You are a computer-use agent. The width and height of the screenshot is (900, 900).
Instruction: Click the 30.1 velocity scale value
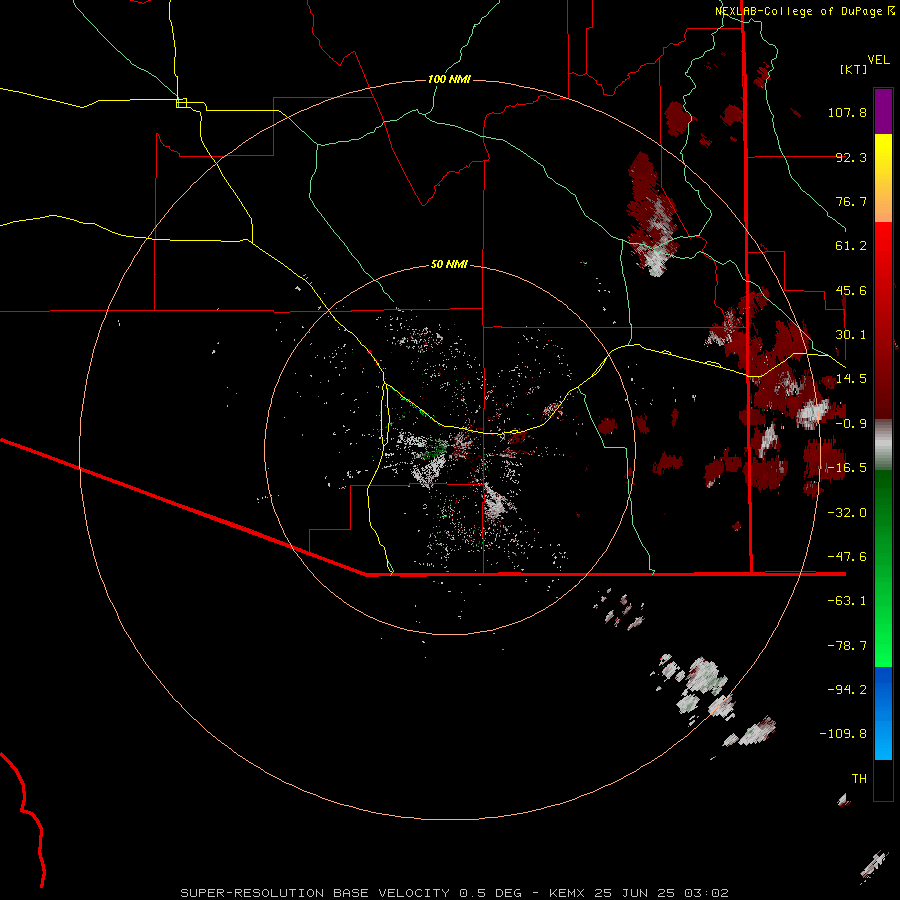coord(851,335)
